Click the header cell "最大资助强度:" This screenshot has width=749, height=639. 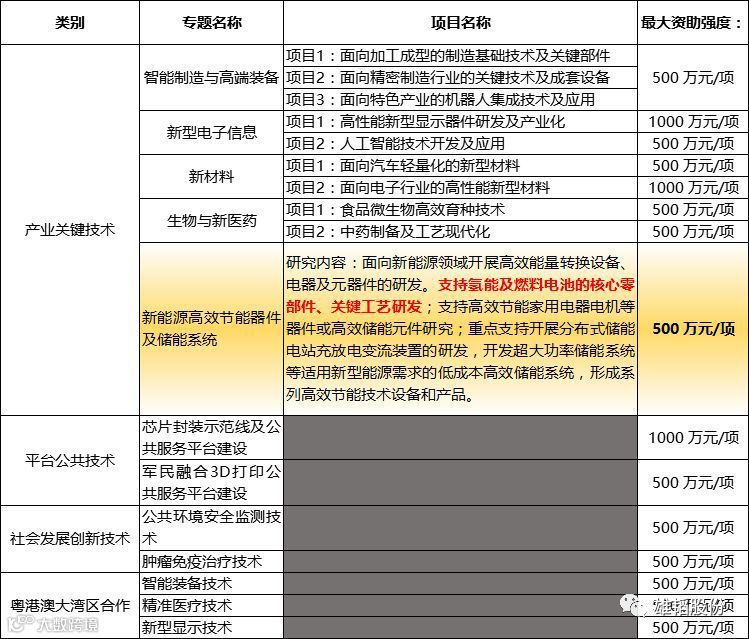click(693, 22)
